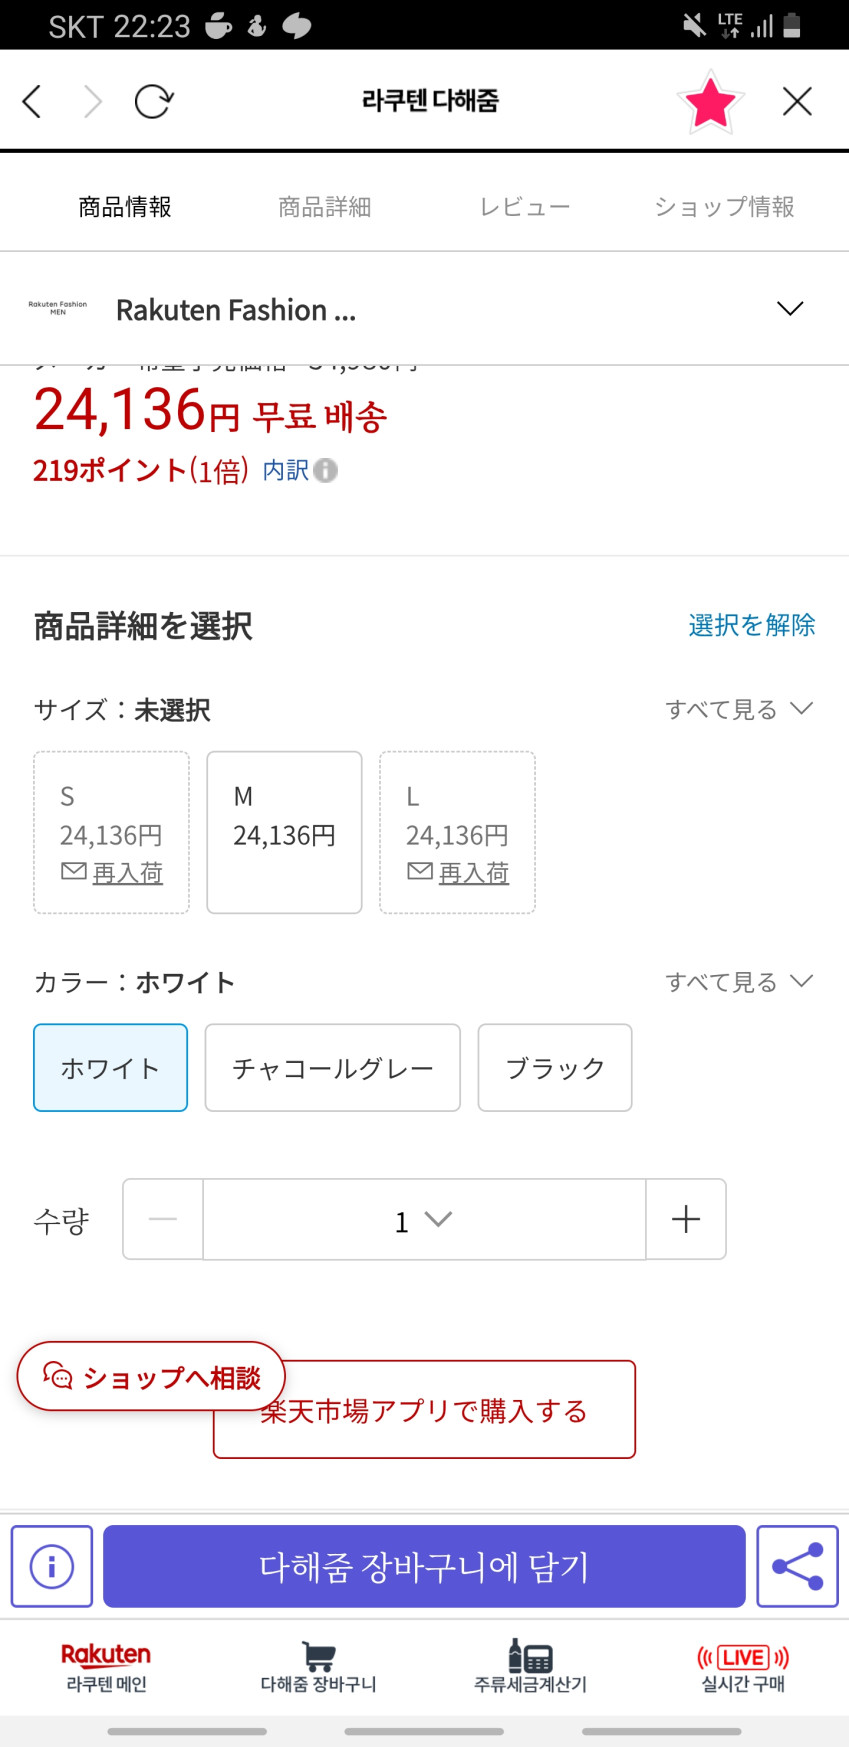
Task: Expand すべて見る for sizes
Action: coord(740,710)
